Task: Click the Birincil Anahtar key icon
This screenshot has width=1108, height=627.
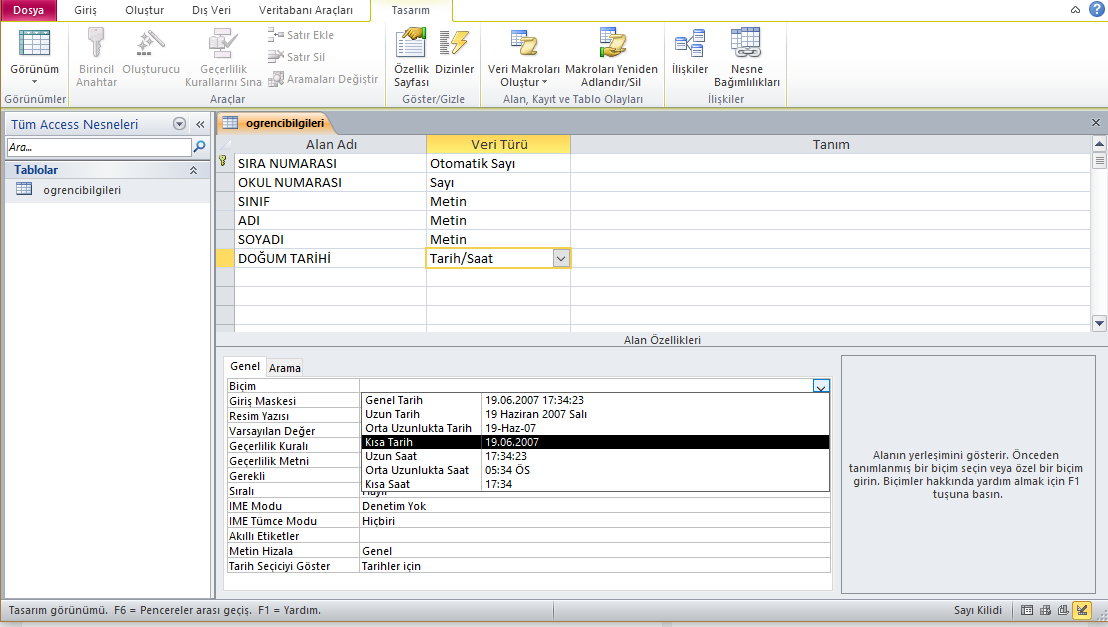Action: 96,44
